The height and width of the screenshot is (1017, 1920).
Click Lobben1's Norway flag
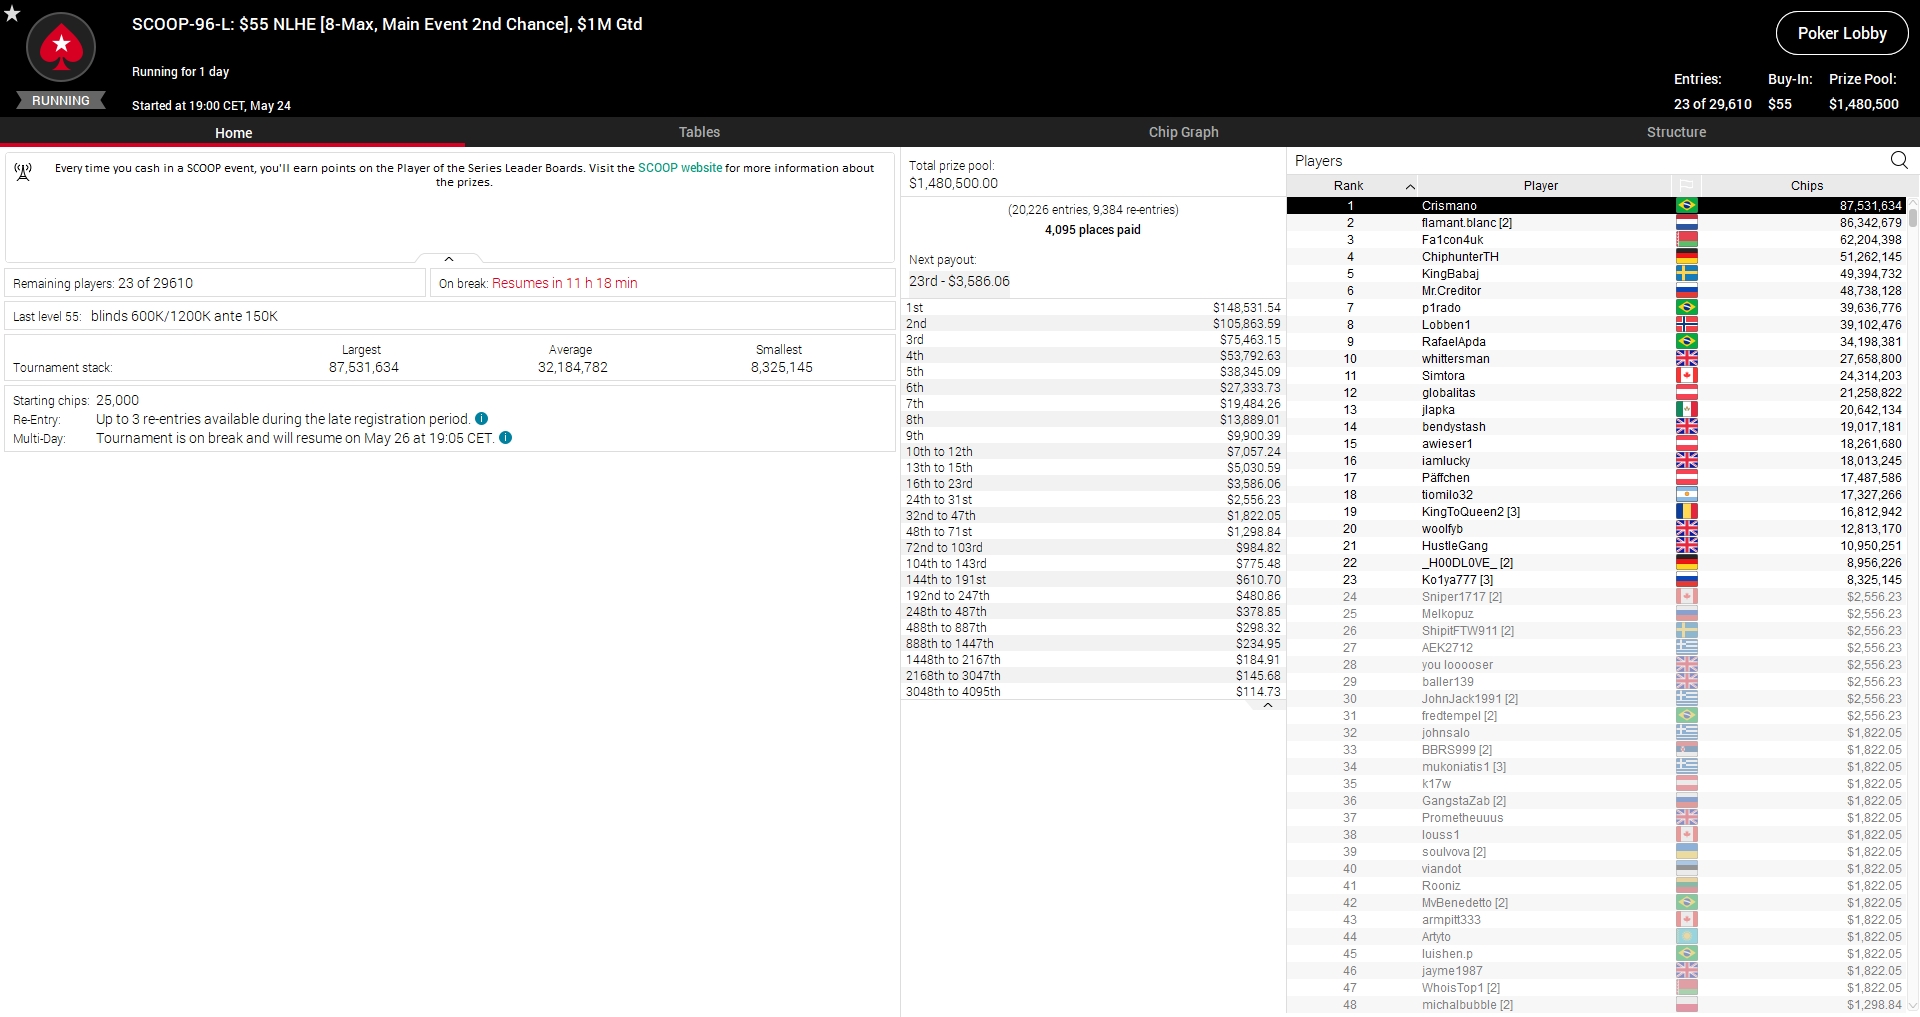pos(1686,325)
